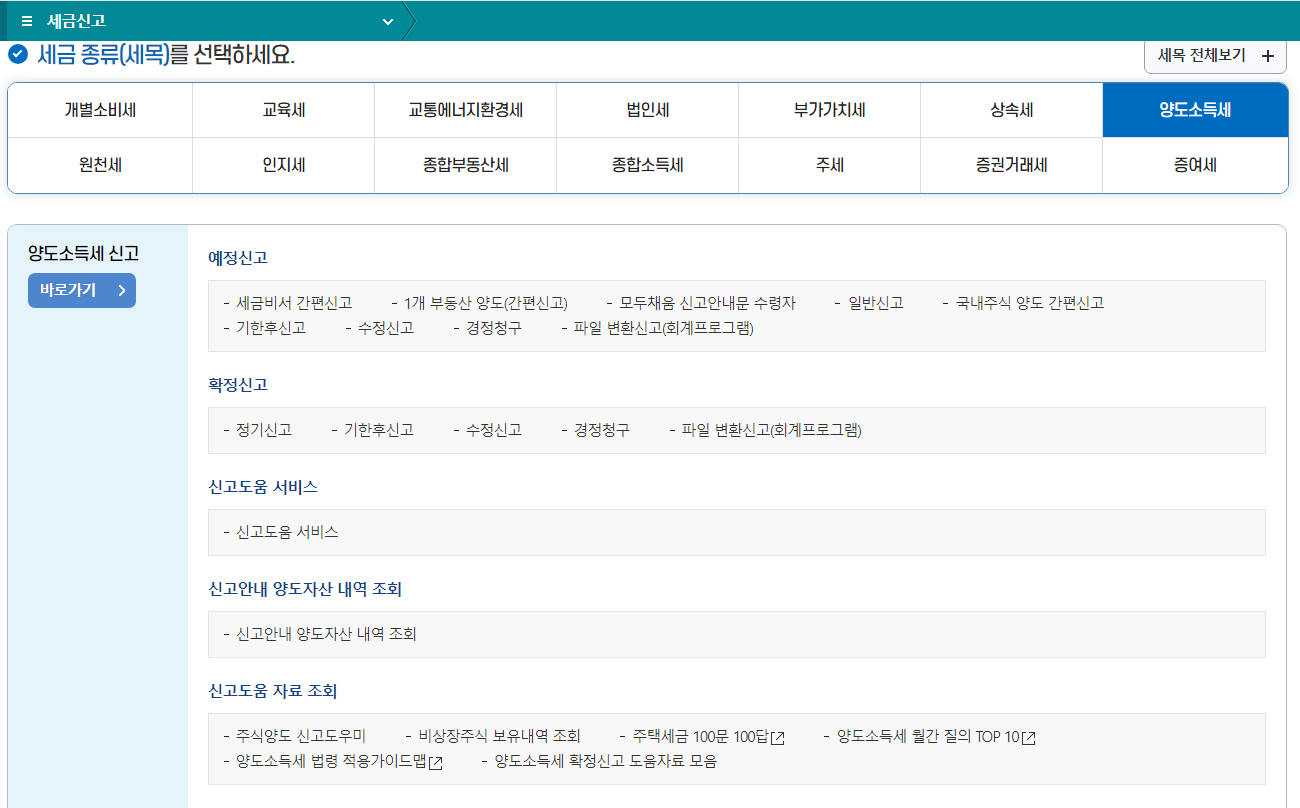1300x808 pixels.
Task: Select the 인지세 tab
Action: (283, 165)
